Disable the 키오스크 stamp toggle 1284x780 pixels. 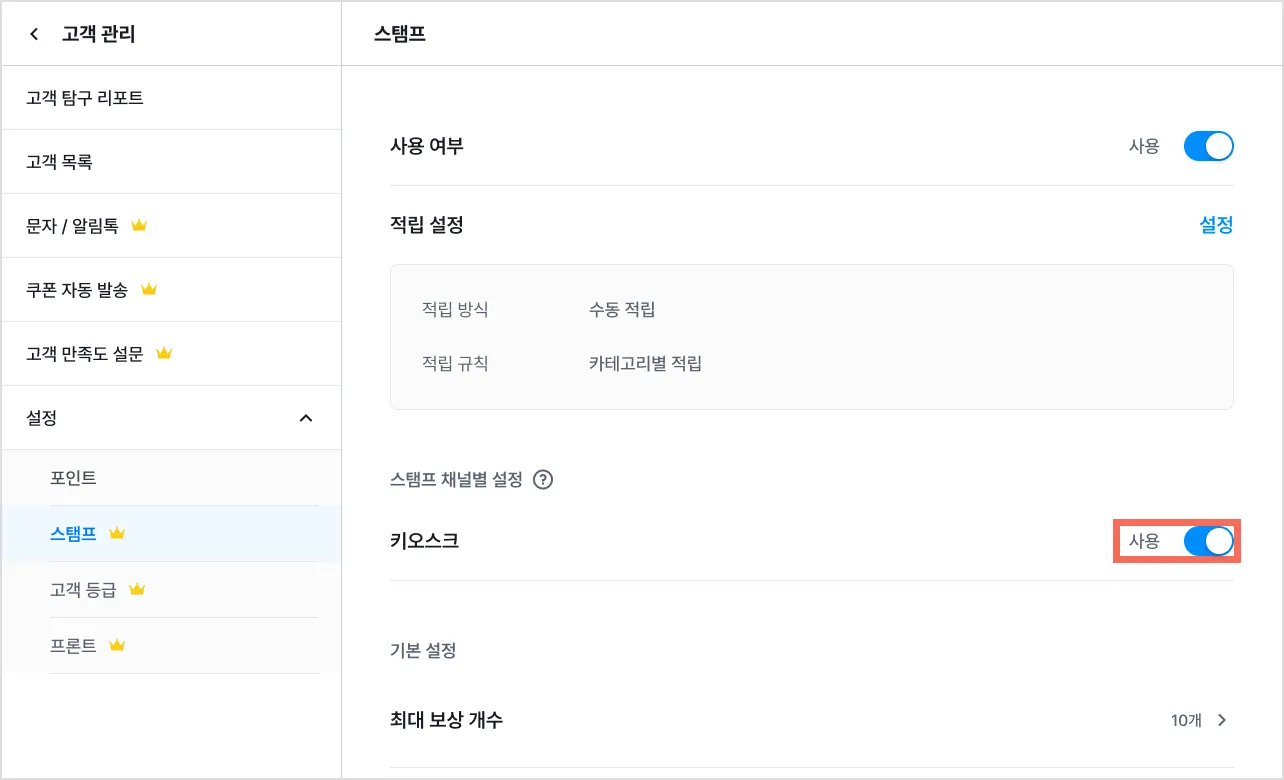[1208, 541]
